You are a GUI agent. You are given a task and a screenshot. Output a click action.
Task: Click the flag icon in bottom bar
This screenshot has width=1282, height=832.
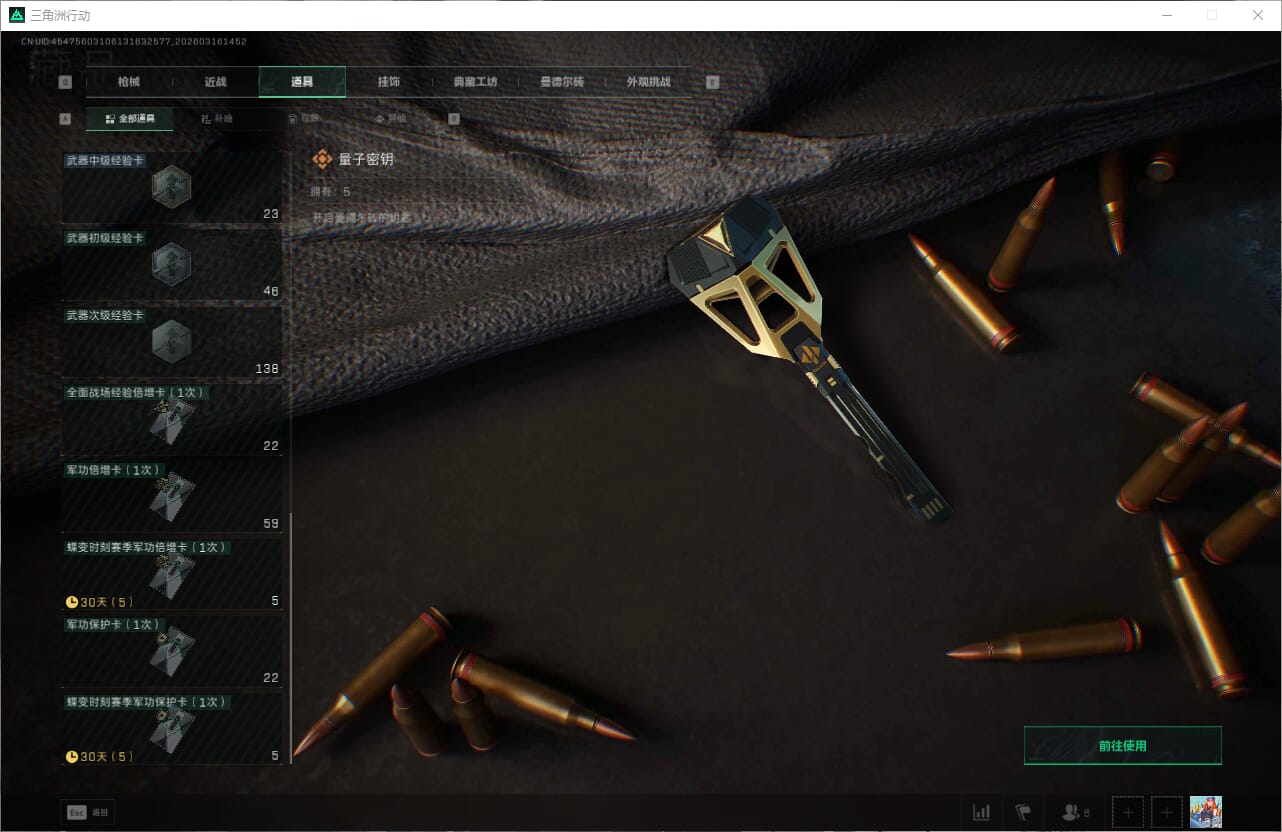point(1023,812)
